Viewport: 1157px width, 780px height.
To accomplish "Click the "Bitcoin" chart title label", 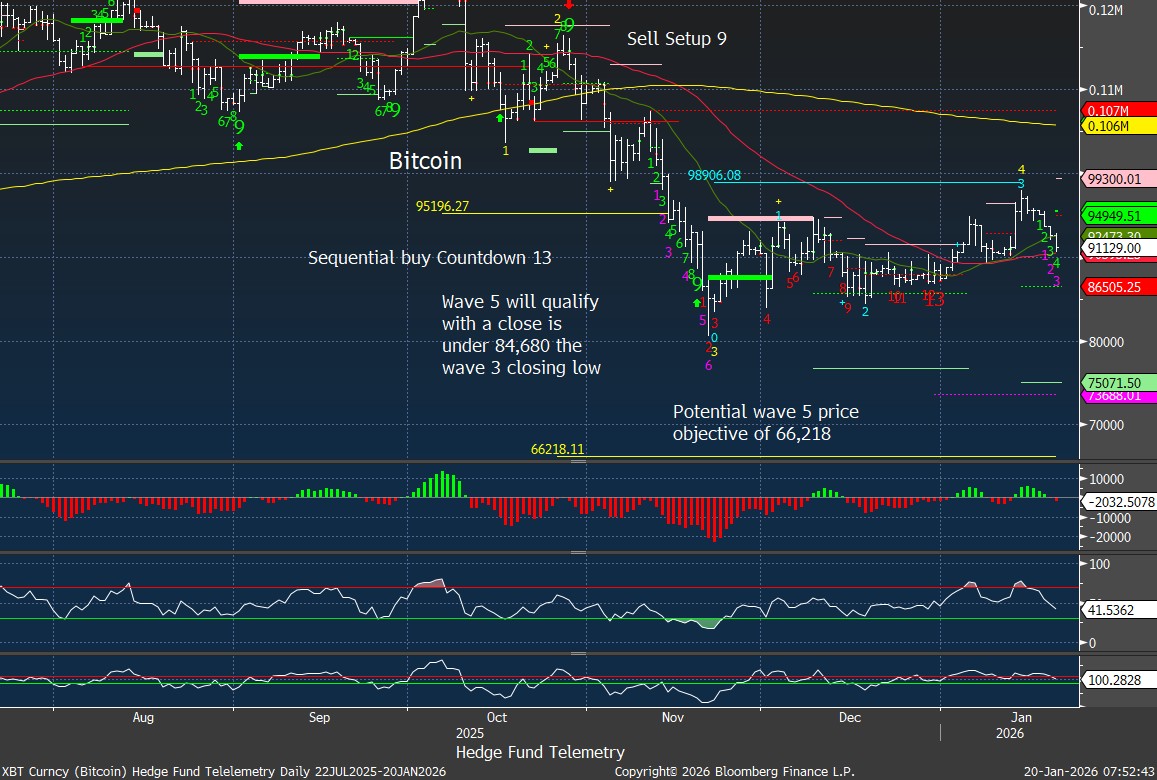I will coord(425,160).
